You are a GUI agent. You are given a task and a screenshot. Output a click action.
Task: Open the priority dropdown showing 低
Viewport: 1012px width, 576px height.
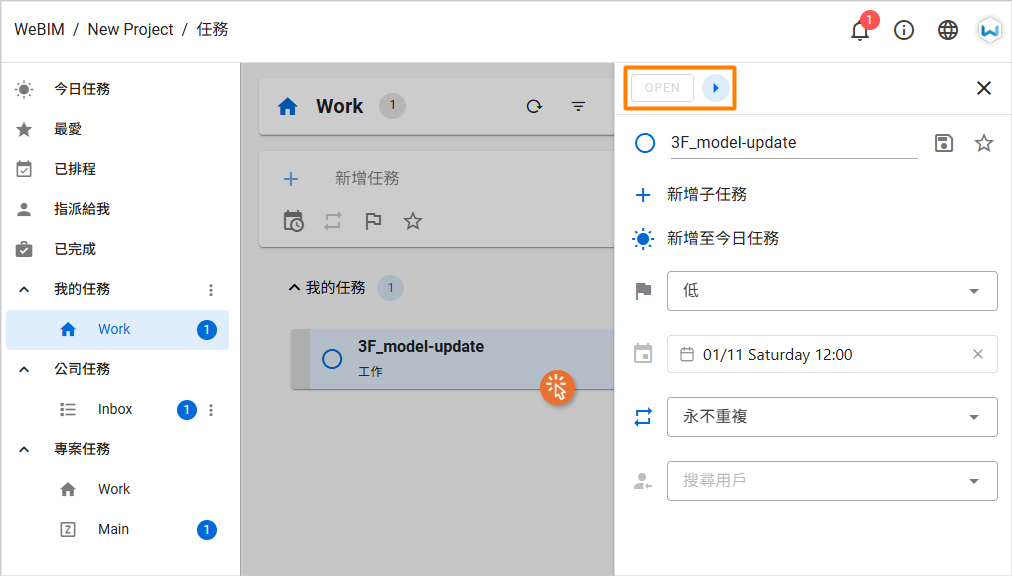coord(832,291)
